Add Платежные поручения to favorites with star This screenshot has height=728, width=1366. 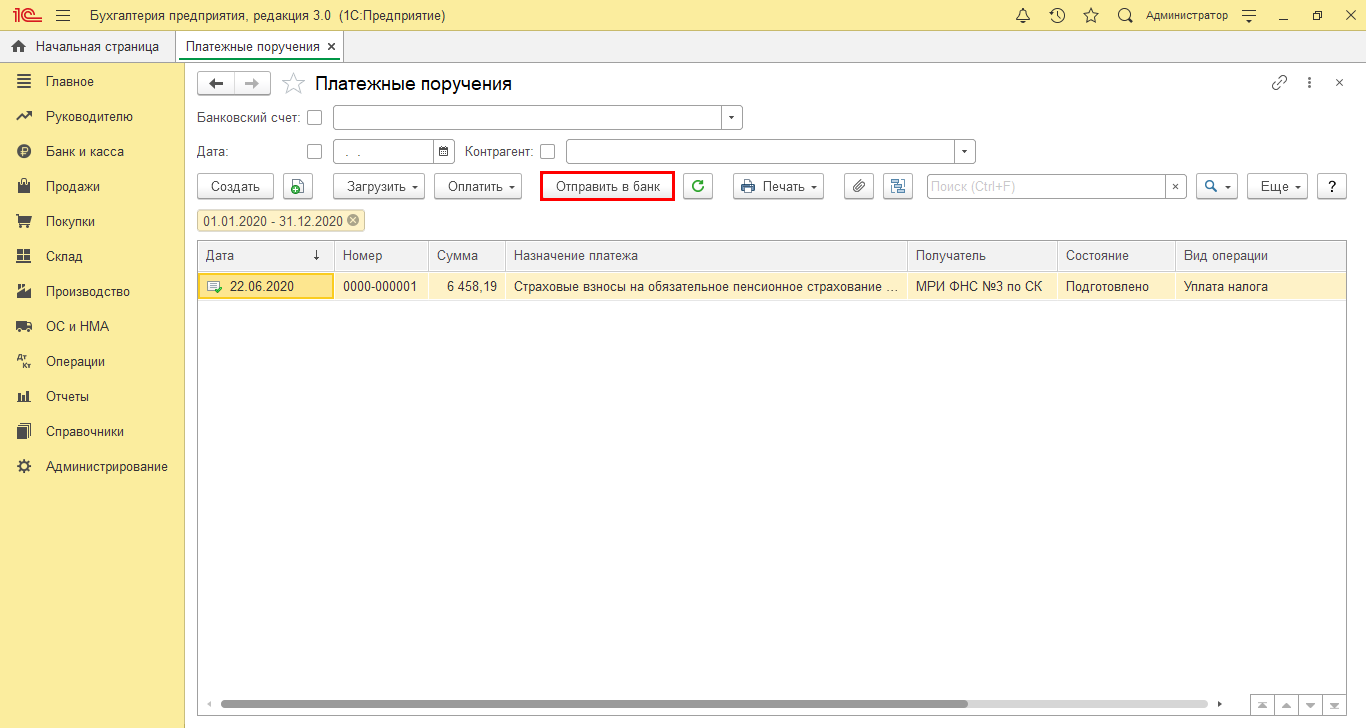click(293, 84)
